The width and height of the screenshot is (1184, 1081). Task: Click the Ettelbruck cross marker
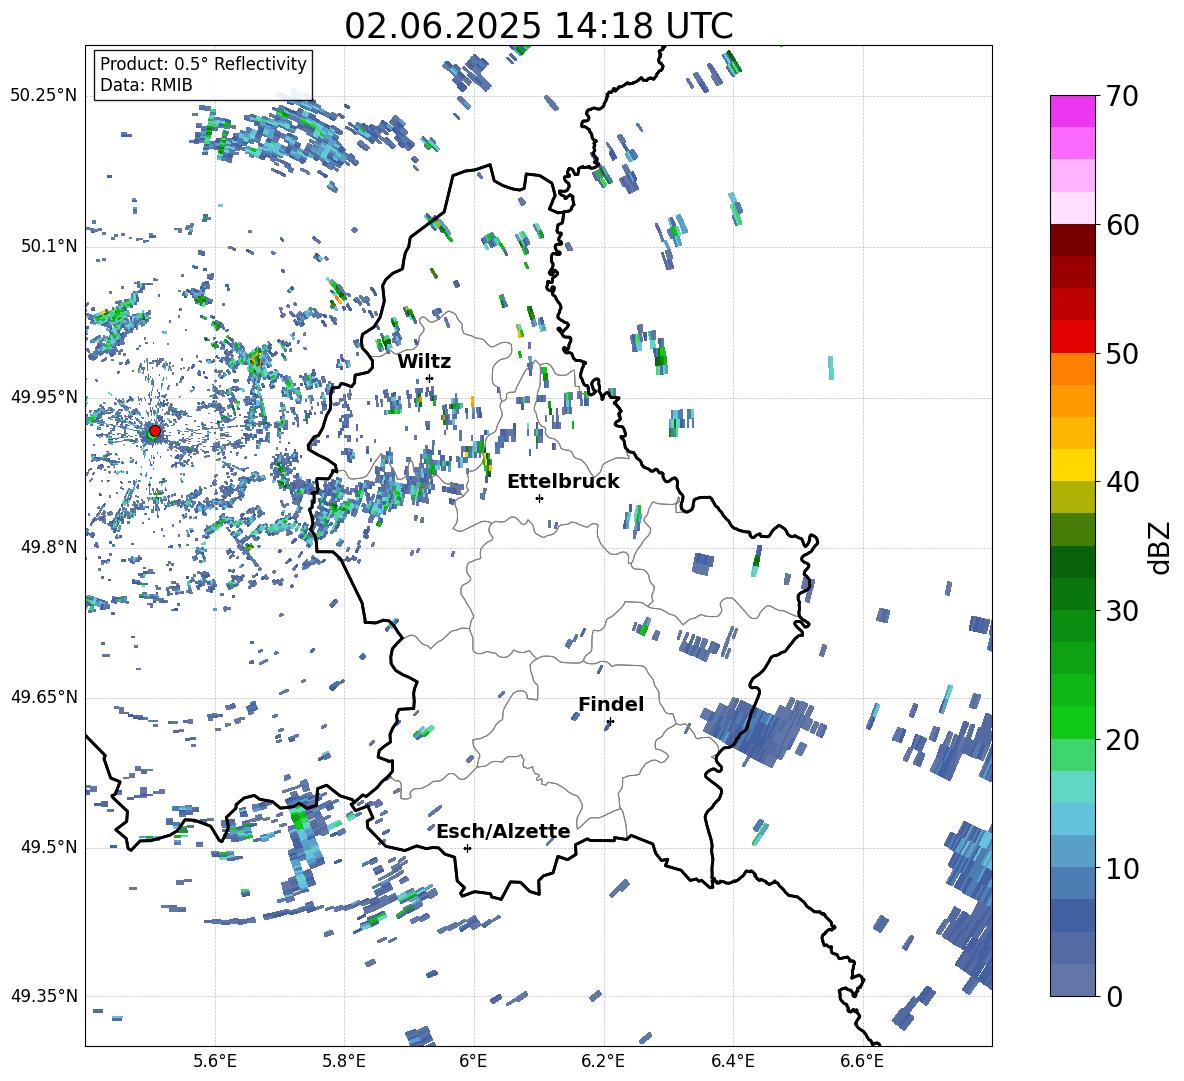point(539,498)
